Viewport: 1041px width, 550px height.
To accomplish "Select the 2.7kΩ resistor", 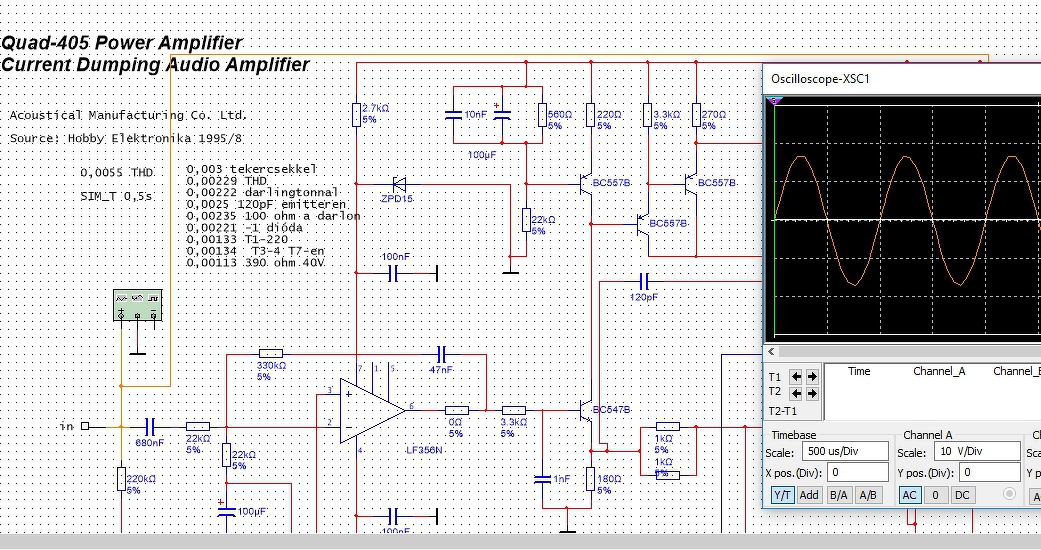I will pos(357,114).
